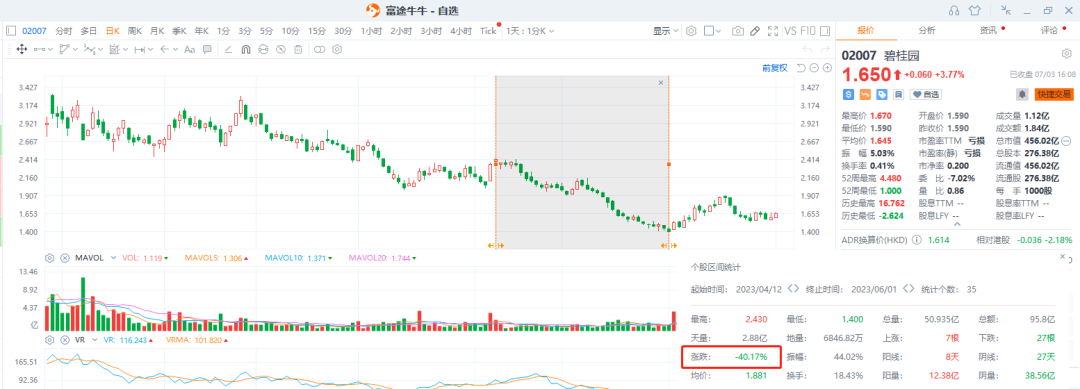Select the measurement ruler tool
This screenshot has height=389, width=1080.
[x=139, y=49]
